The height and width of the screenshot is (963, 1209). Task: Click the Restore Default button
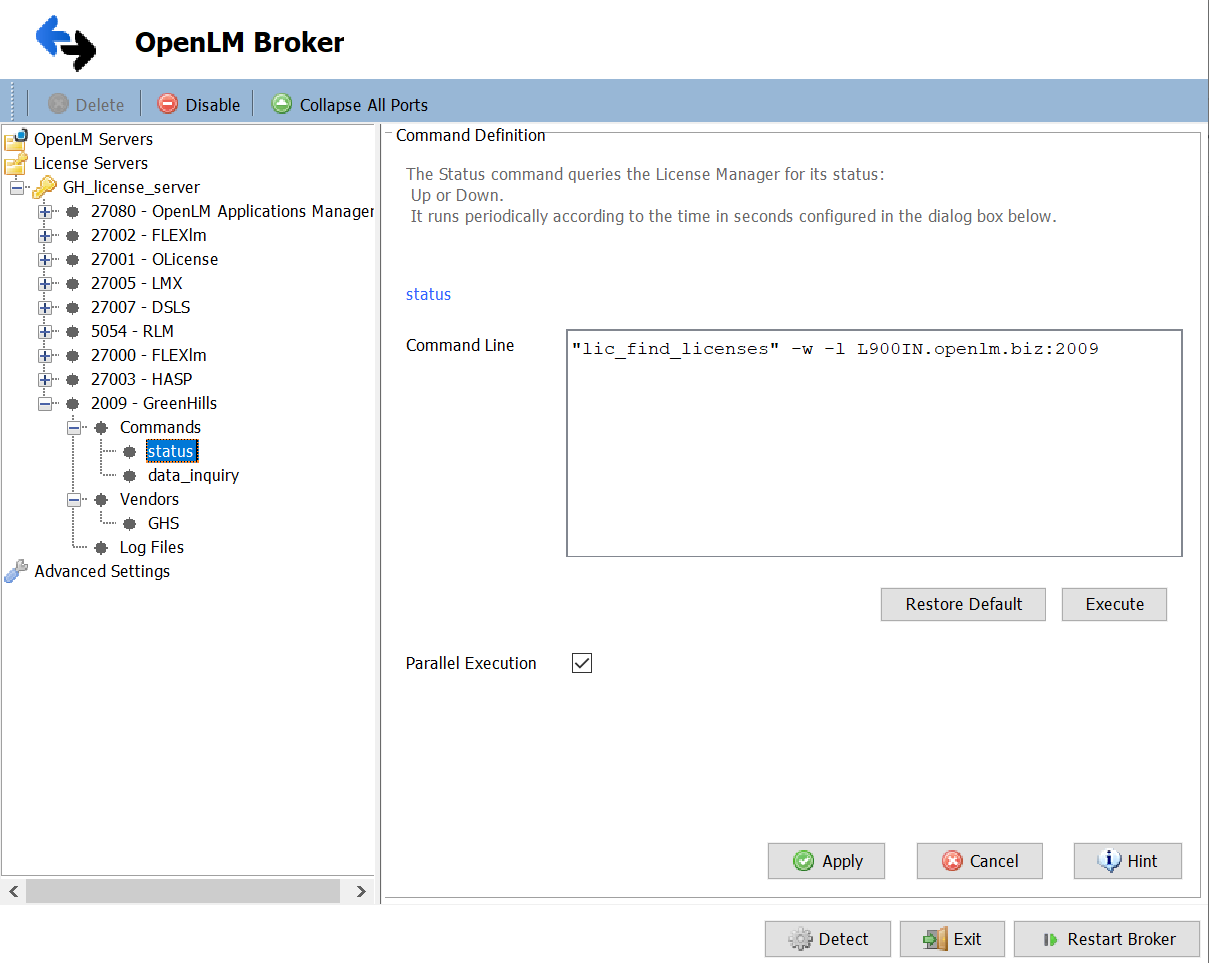click(x=962, y=604)
